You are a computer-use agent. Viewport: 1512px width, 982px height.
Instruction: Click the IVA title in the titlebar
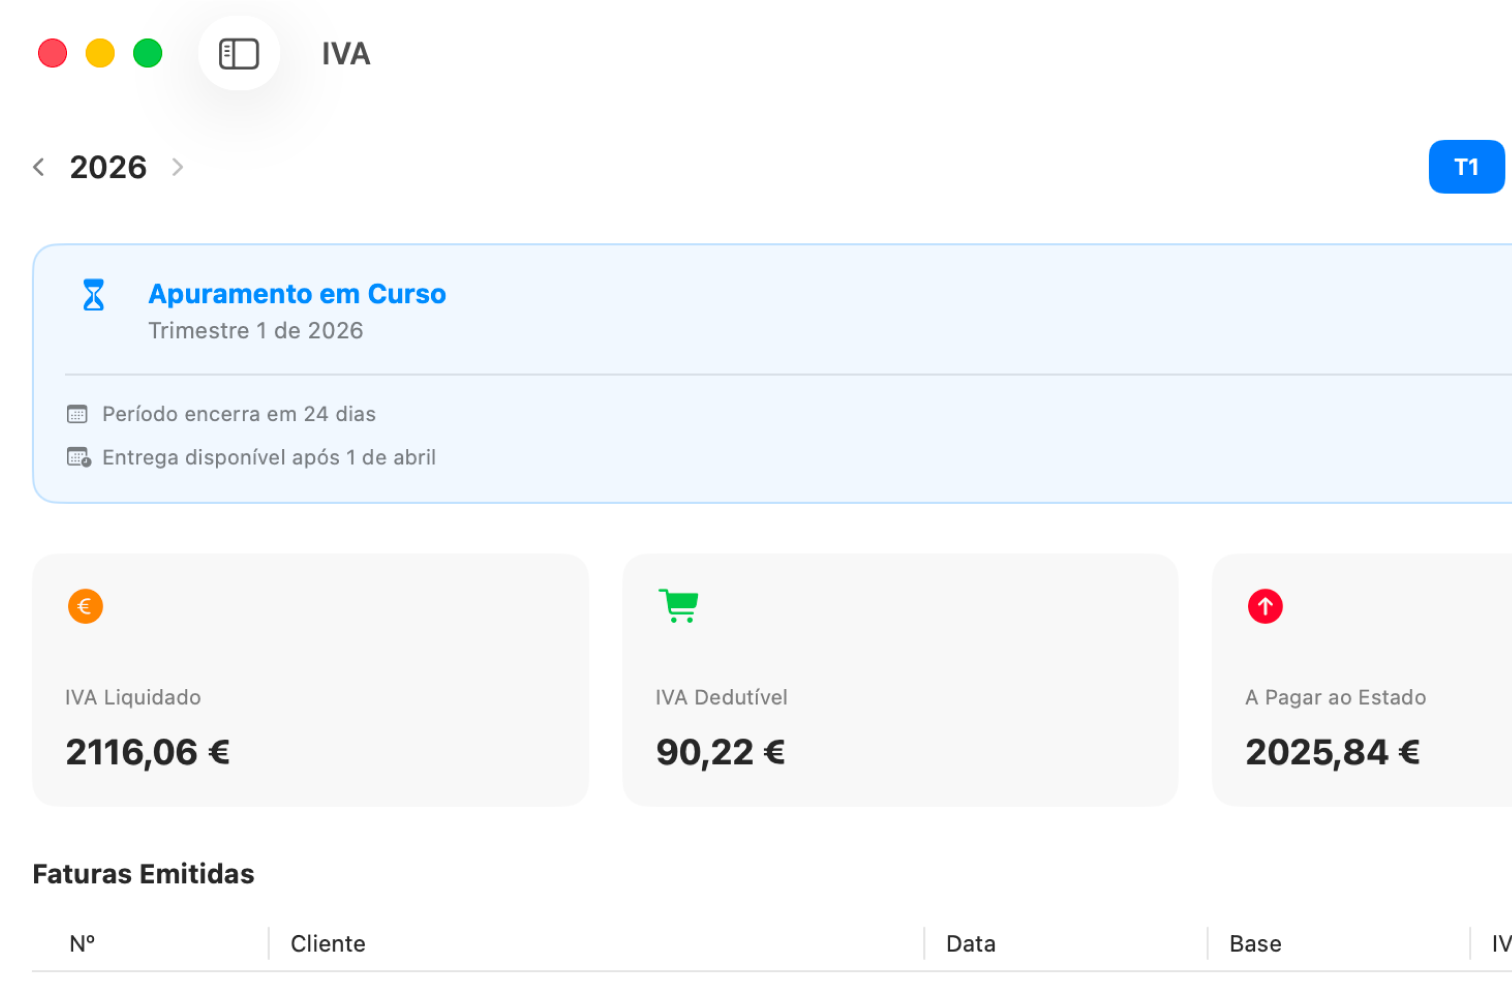345,53
